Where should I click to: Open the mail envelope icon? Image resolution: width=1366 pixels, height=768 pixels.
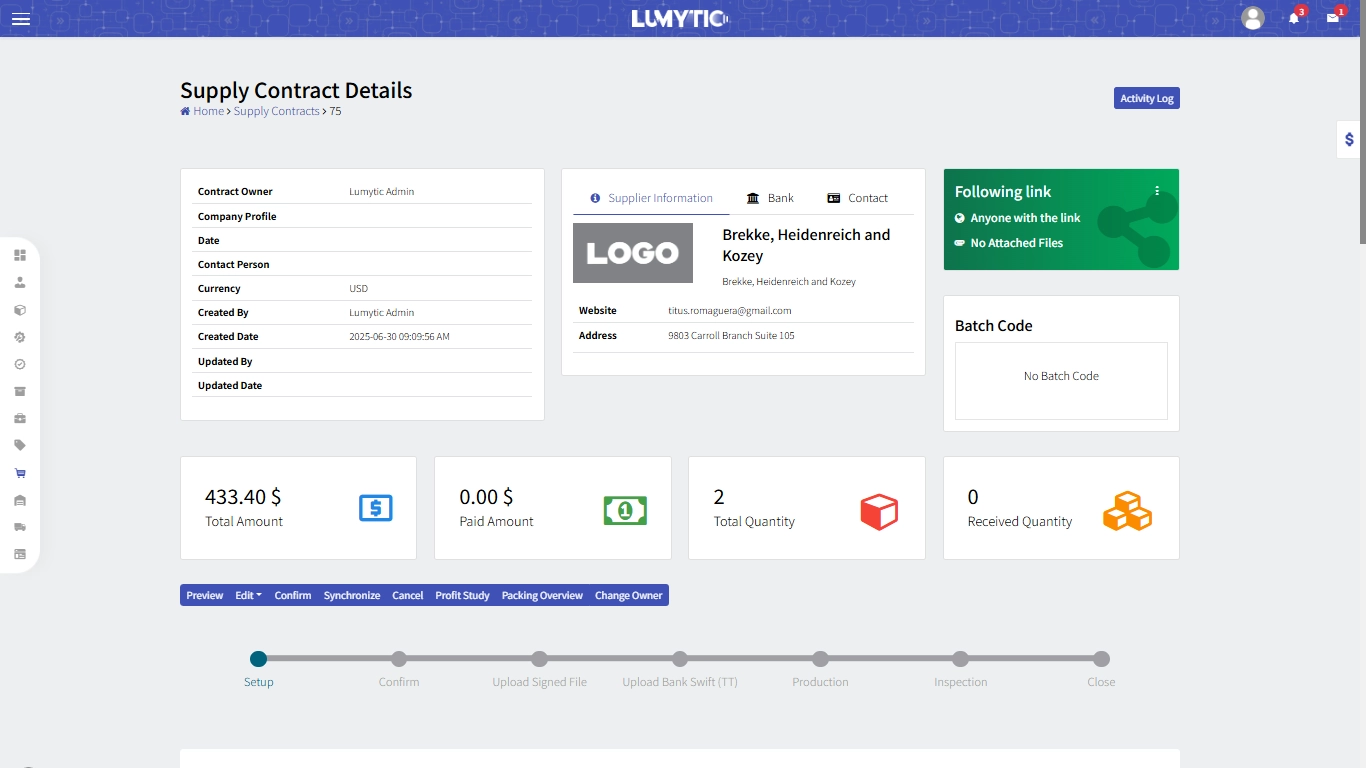1333,18
